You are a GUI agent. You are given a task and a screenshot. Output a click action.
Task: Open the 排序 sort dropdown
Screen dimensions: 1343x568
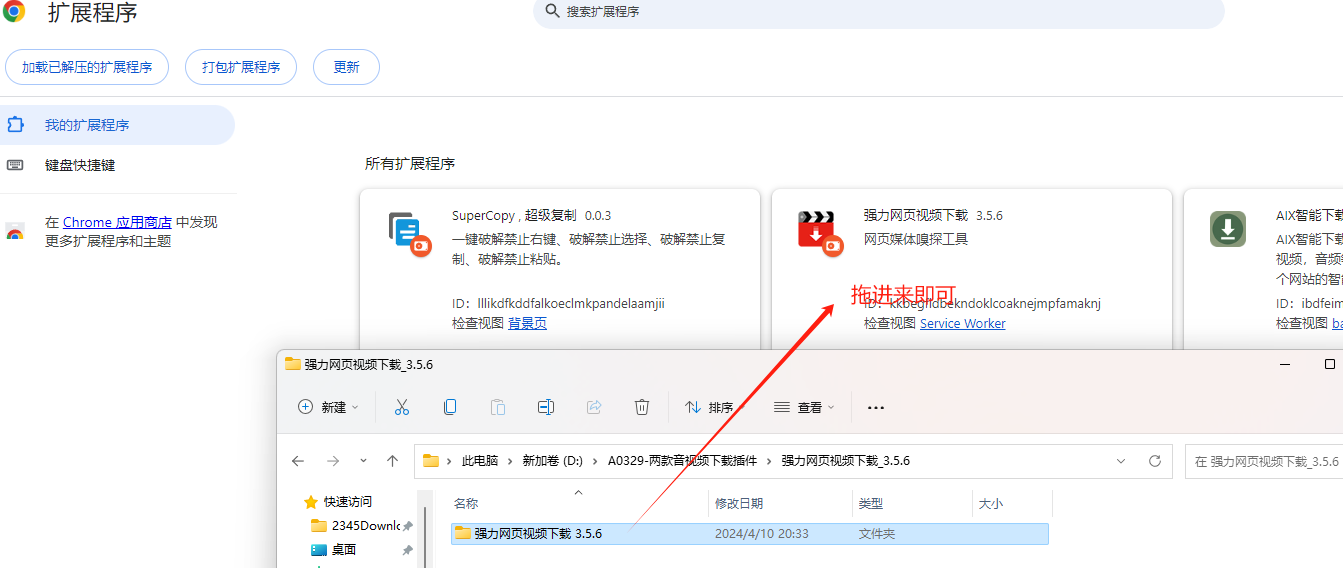716,407
